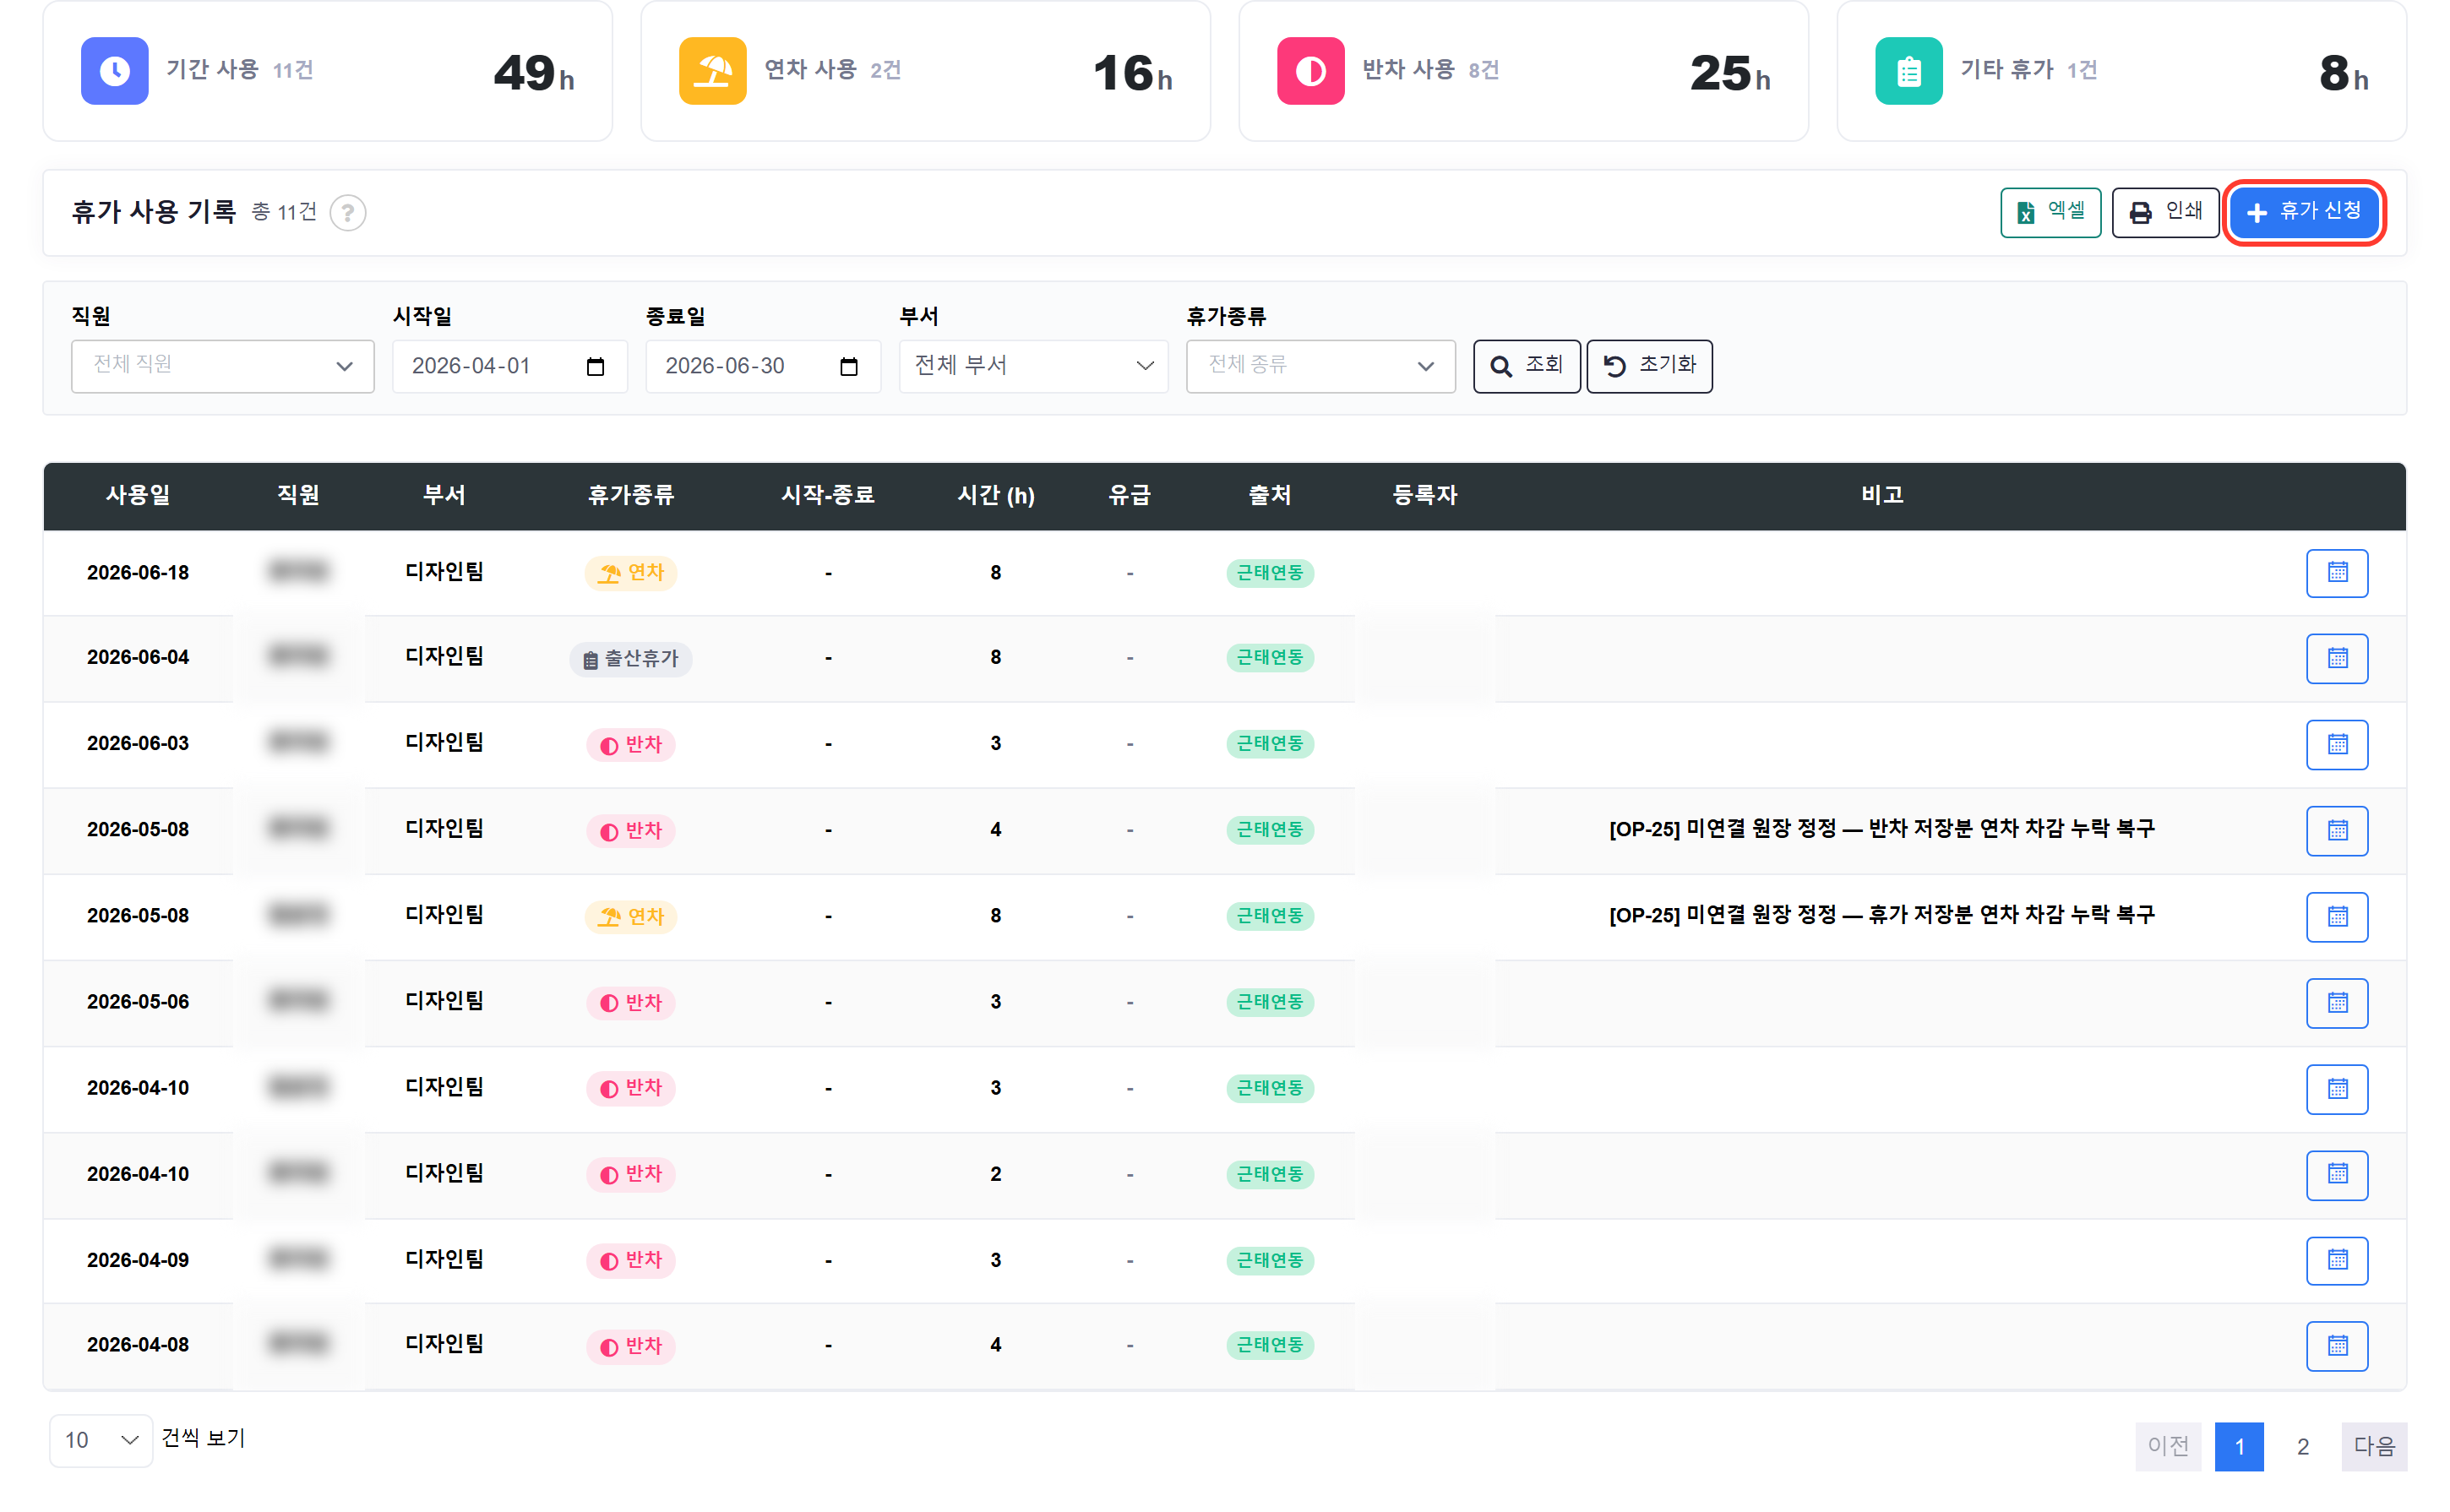Screen dimensions: 2450x1512
Task: Open the rows-per-page dropdown showing 10
Action: pos(101,1440)
